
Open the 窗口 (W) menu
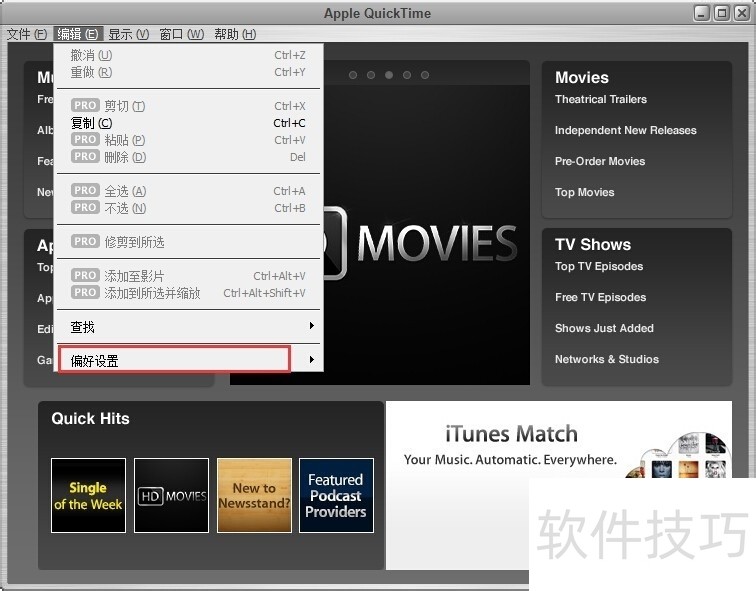tap(181, 34)
